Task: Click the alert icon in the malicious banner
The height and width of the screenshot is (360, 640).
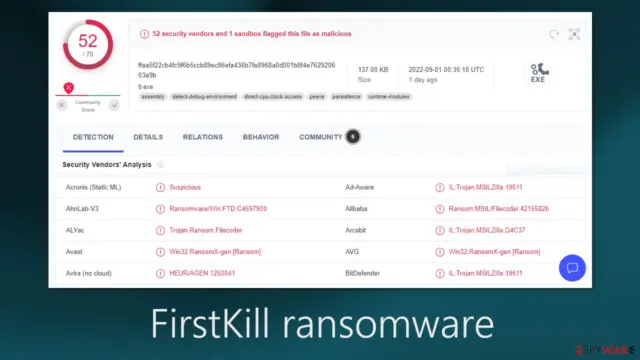Action: click(x=144, y=34)
